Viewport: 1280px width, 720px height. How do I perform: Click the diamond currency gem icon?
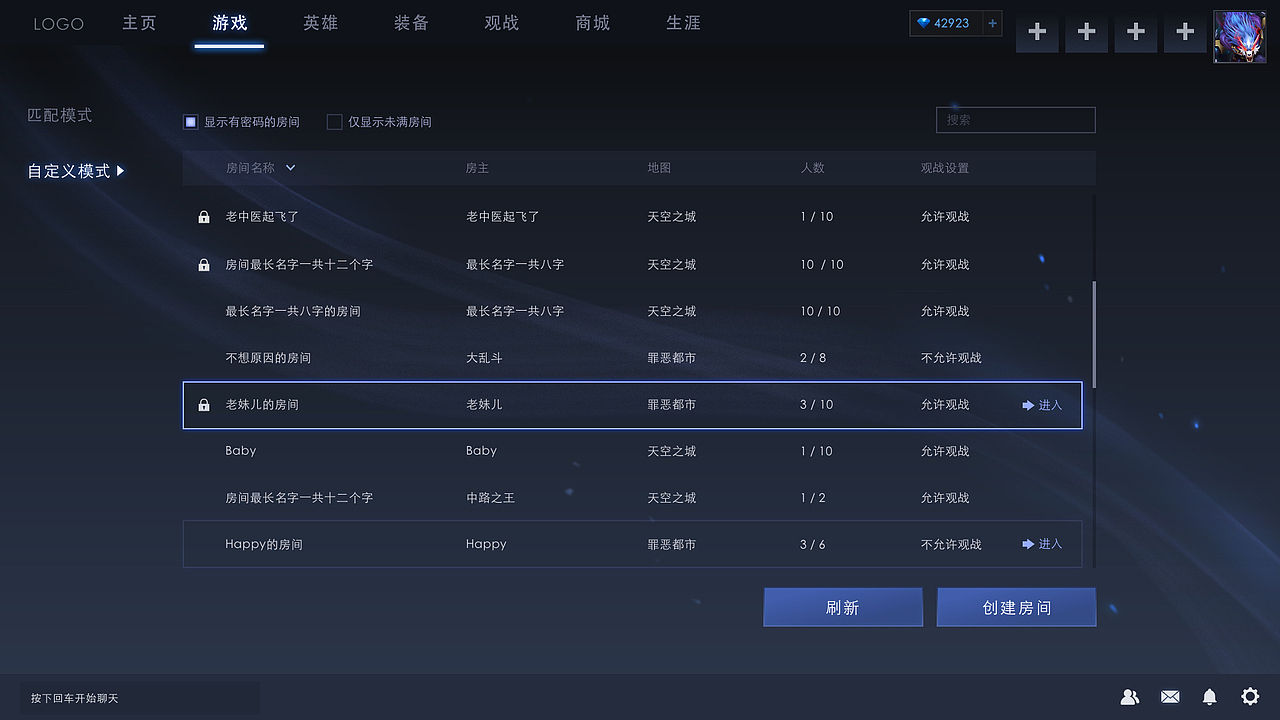coord(922,23)
